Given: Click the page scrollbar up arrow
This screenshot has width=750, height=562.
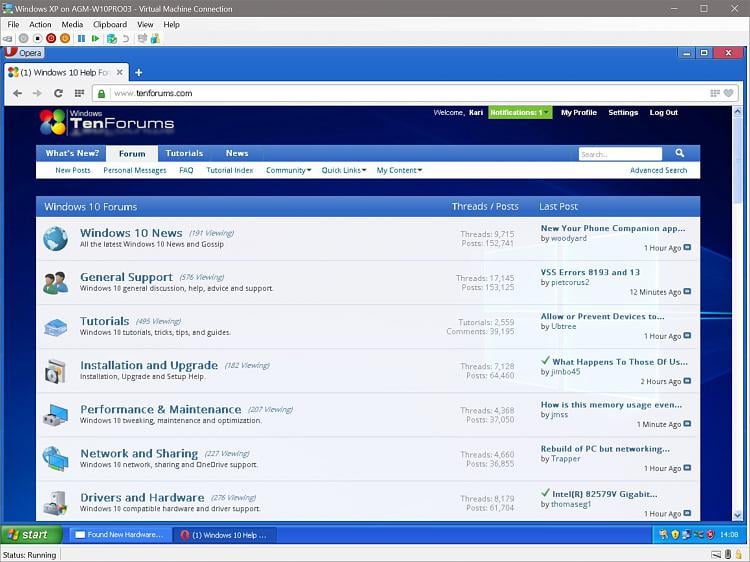Looking at the screenshot, I should point(737,111).
